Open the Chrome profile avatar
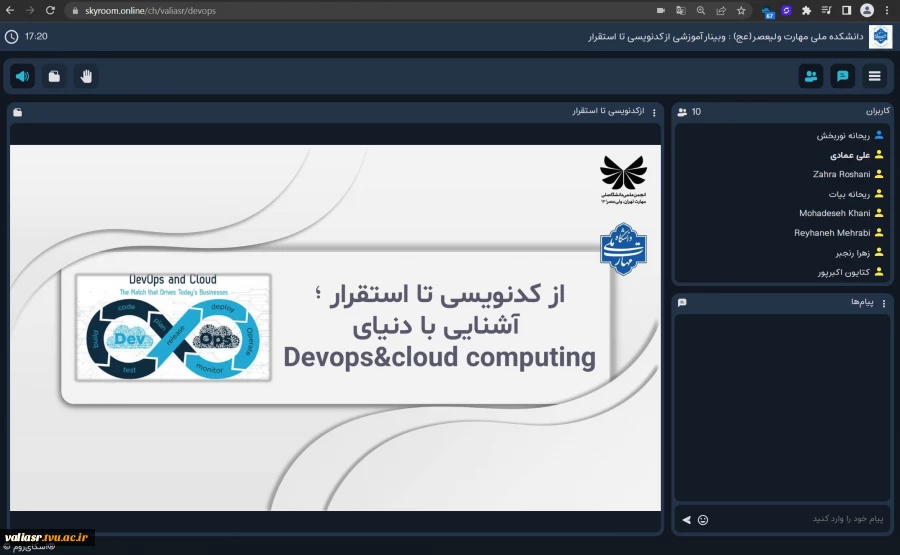Image resolution: width=900 pixels, height=555 pixels. [867, 10]
